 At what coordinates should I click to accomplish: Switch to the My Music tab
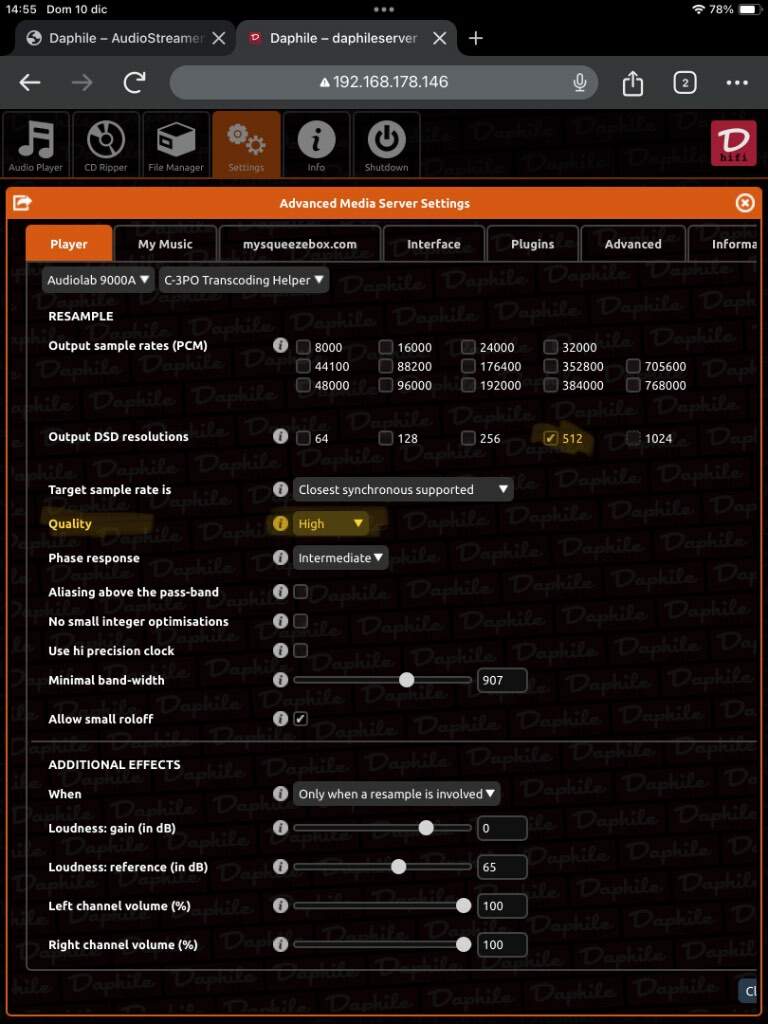pos(165,244)
